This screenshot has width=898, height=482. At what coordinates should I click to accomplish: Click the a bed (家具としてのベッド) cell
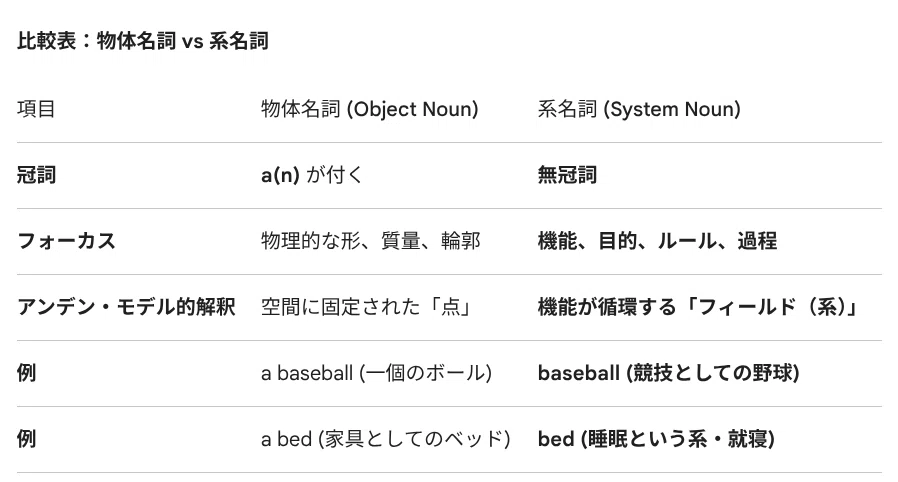(x=385, y=440)
